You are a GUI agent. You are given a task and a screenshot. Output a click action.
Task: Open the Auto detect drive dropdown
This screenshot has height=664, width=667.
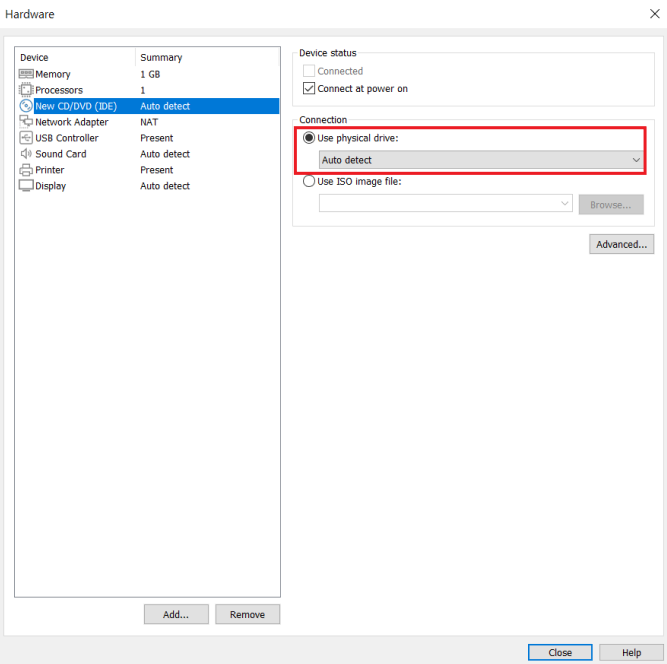pos(481,160)
